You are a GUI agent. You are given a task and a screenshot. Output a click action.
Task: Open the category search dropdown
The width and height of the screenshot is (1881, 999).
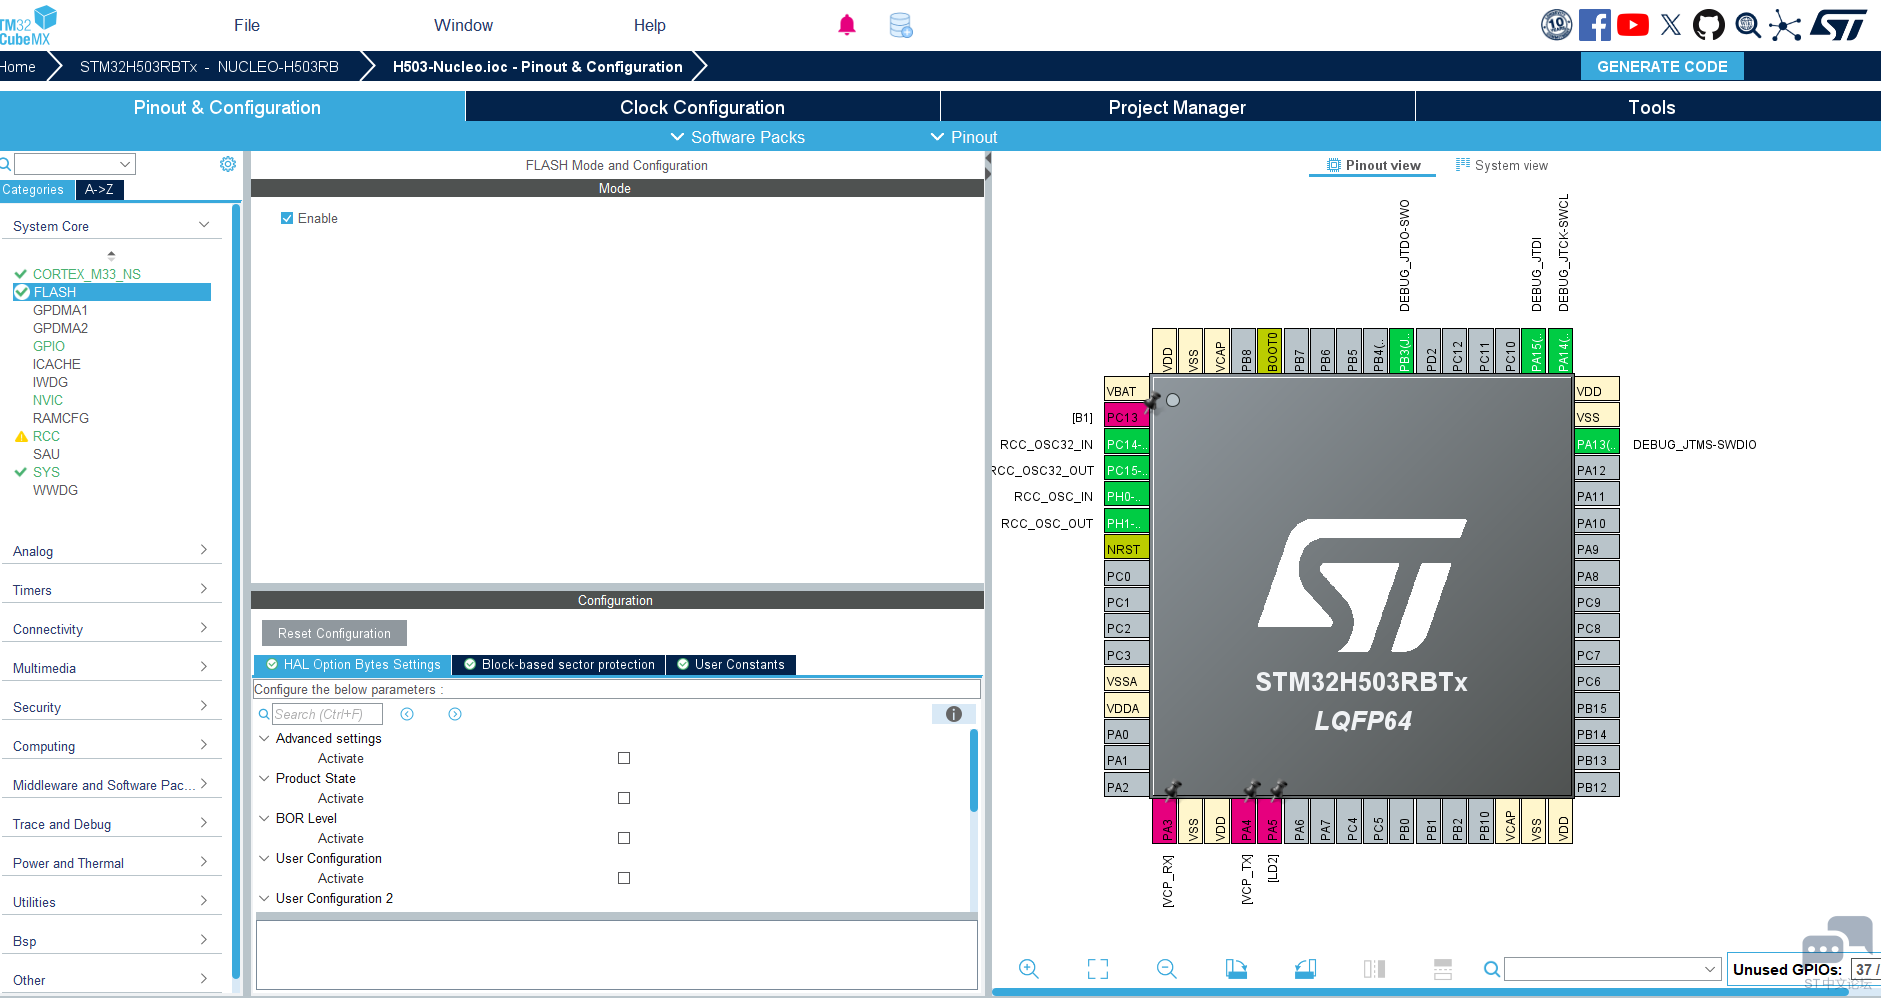[125, 164]
